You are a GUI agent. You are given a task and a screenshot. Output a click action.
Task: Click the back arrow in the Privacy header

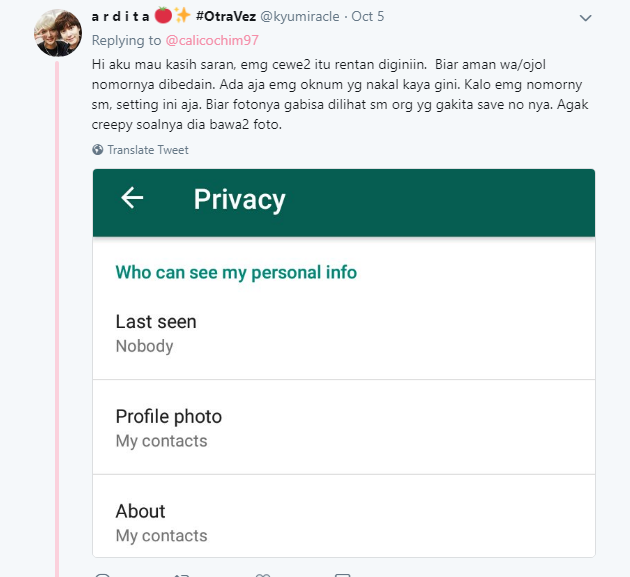pyautogui.click(x=132, y=198)
